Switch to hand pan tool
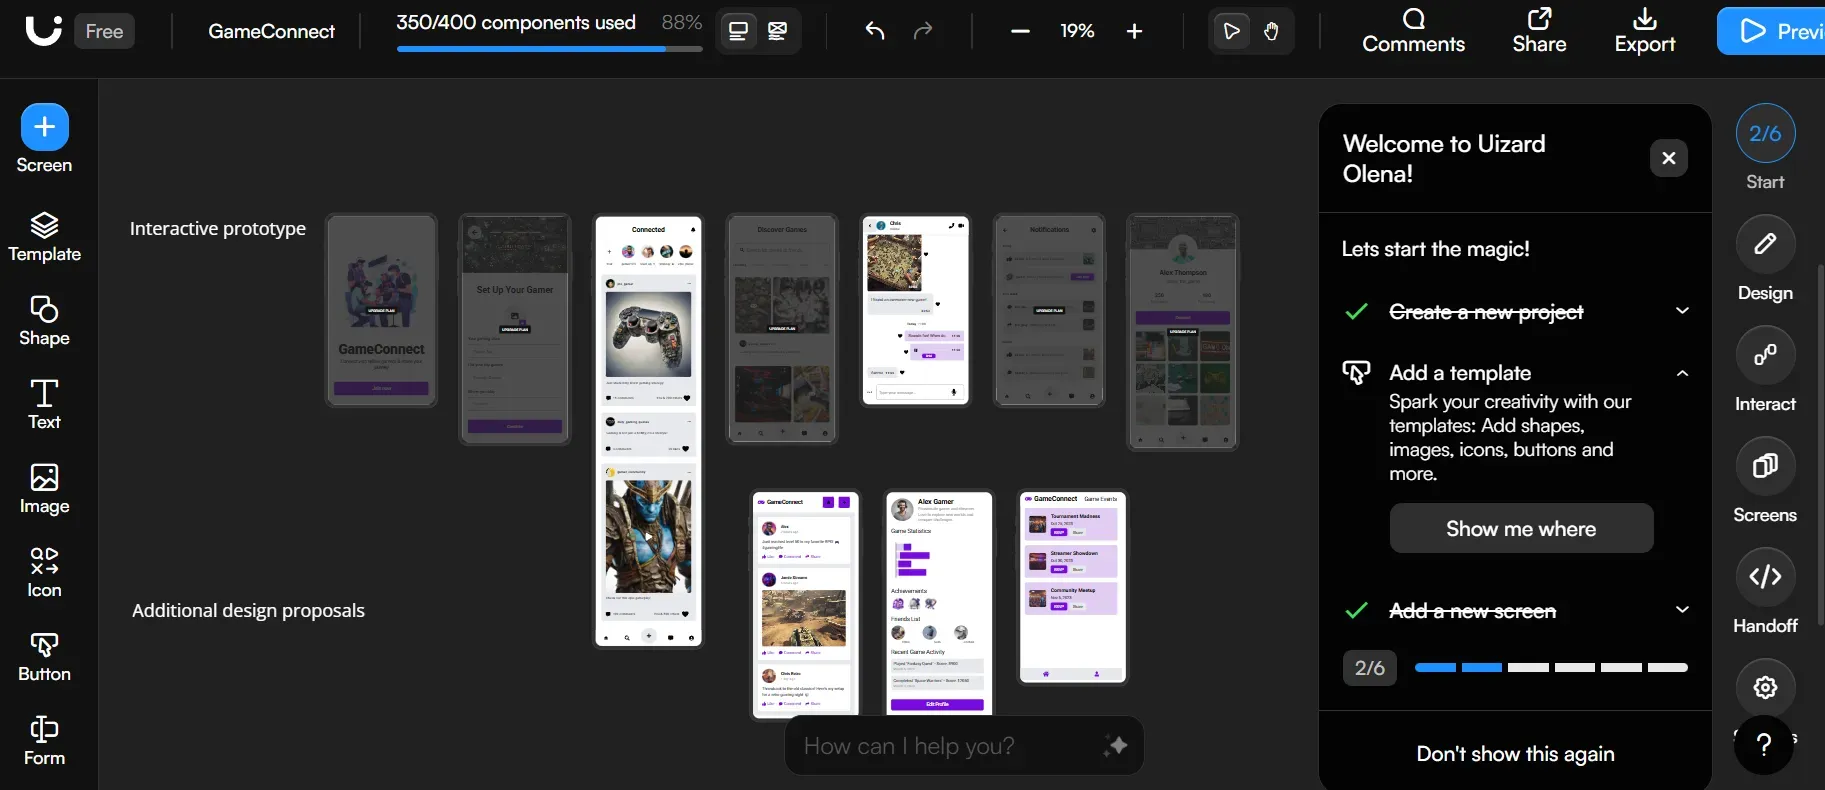The image size is (1825, 790). pos(1271,31)
